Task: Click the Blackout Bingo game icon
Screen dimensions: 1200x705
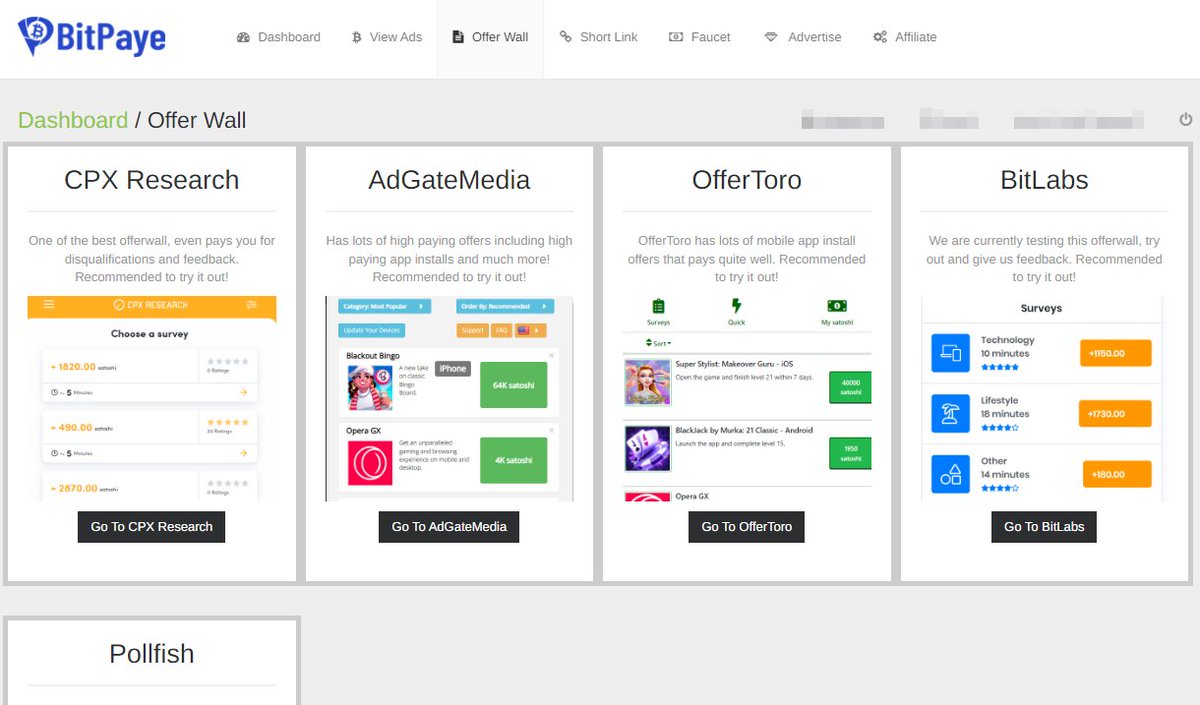Action: 370,387
